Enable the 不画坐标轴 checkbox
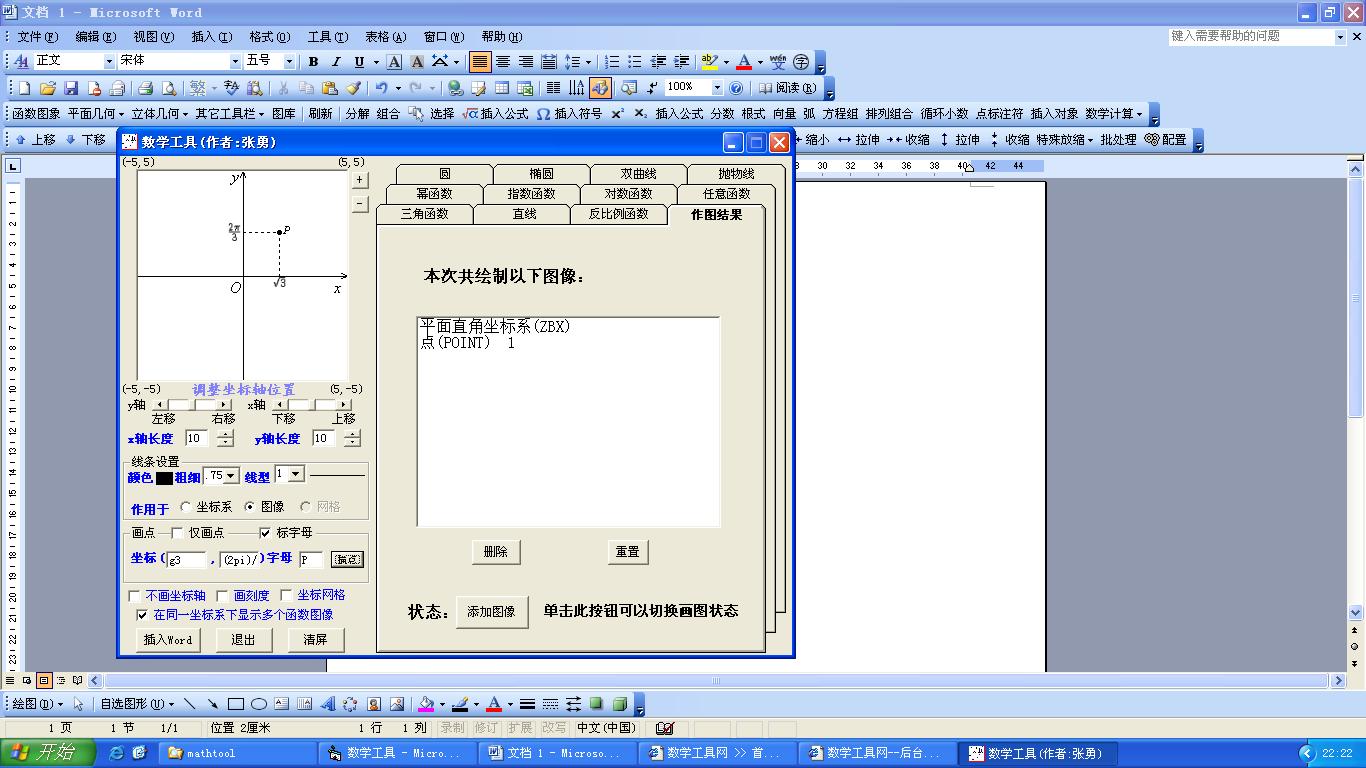 (134, 596)
